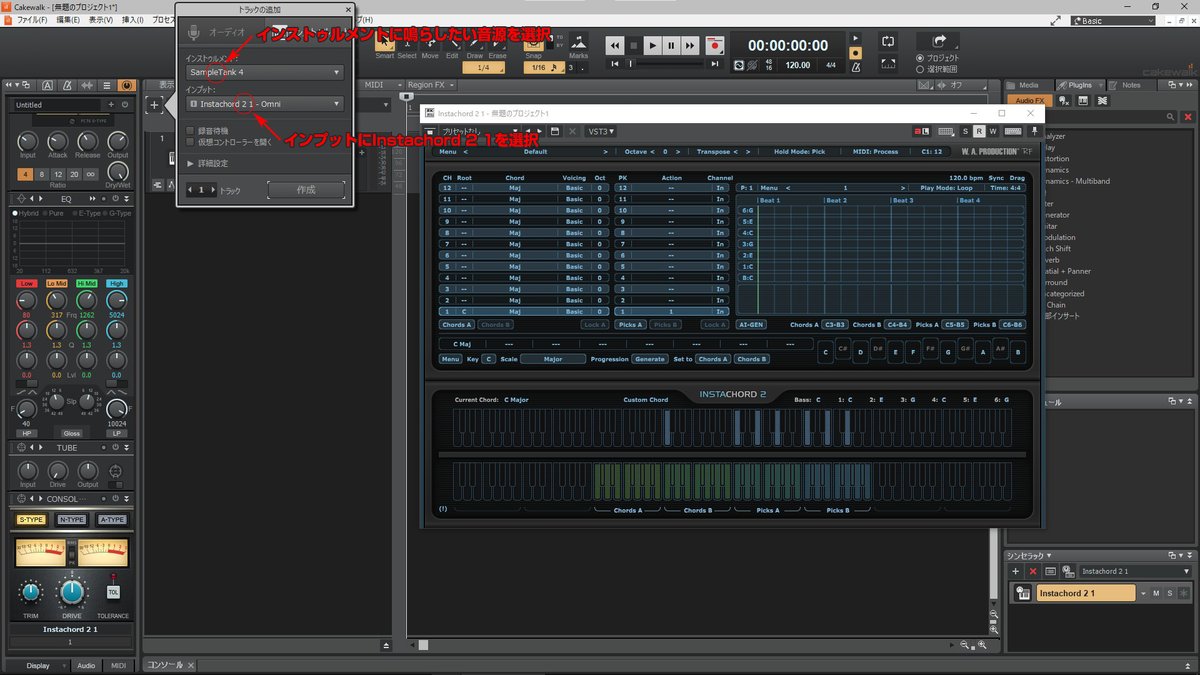Click the 作成 create button

click(x=306, y=190)
